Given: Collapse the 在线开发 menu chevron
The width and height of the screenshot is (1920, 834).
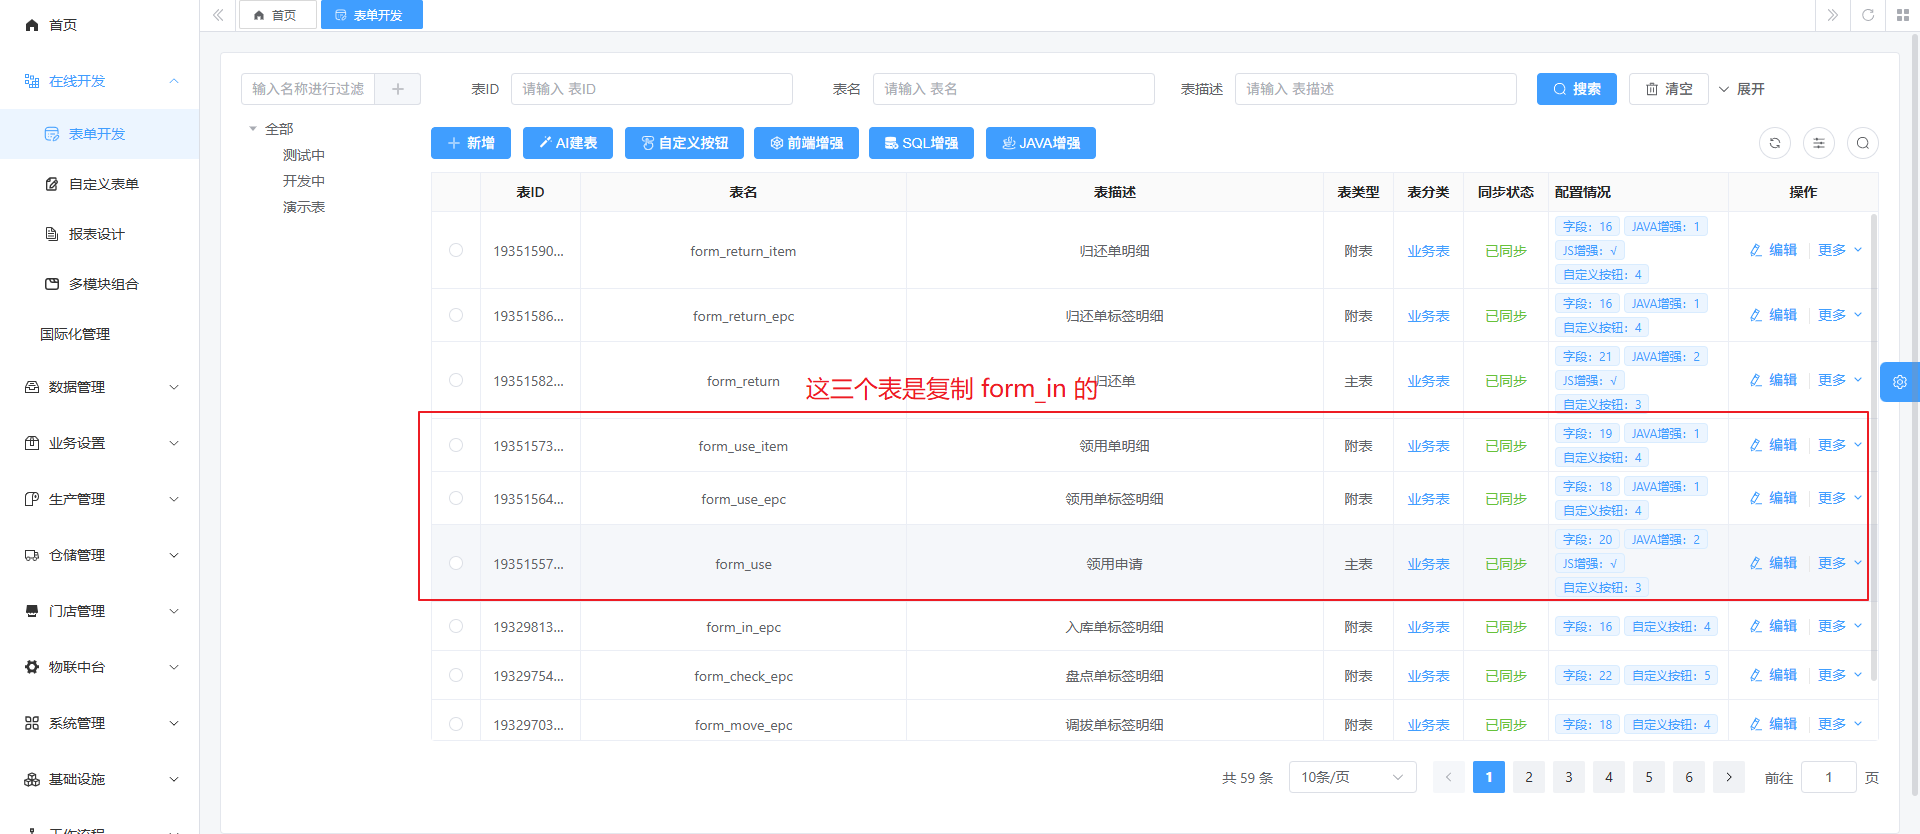Looking at the screenshot, I should click(x=174, y=81).
